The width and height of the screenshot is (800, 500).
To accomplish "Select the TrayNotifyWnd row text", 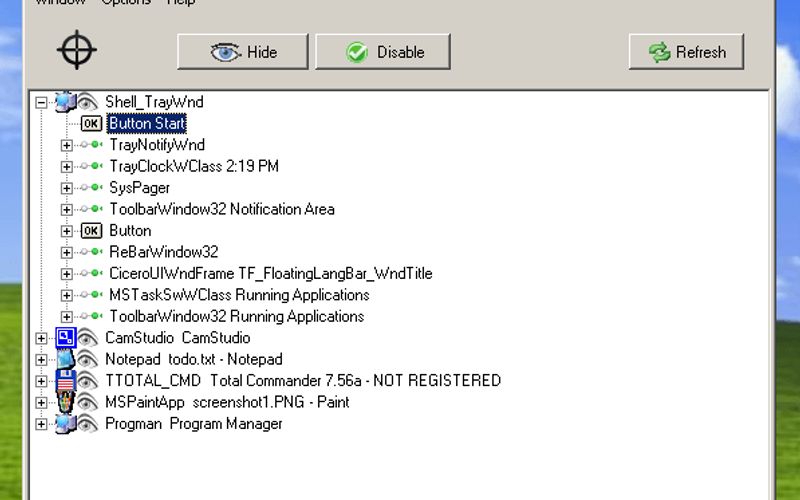I will click(x=157, y=145).
